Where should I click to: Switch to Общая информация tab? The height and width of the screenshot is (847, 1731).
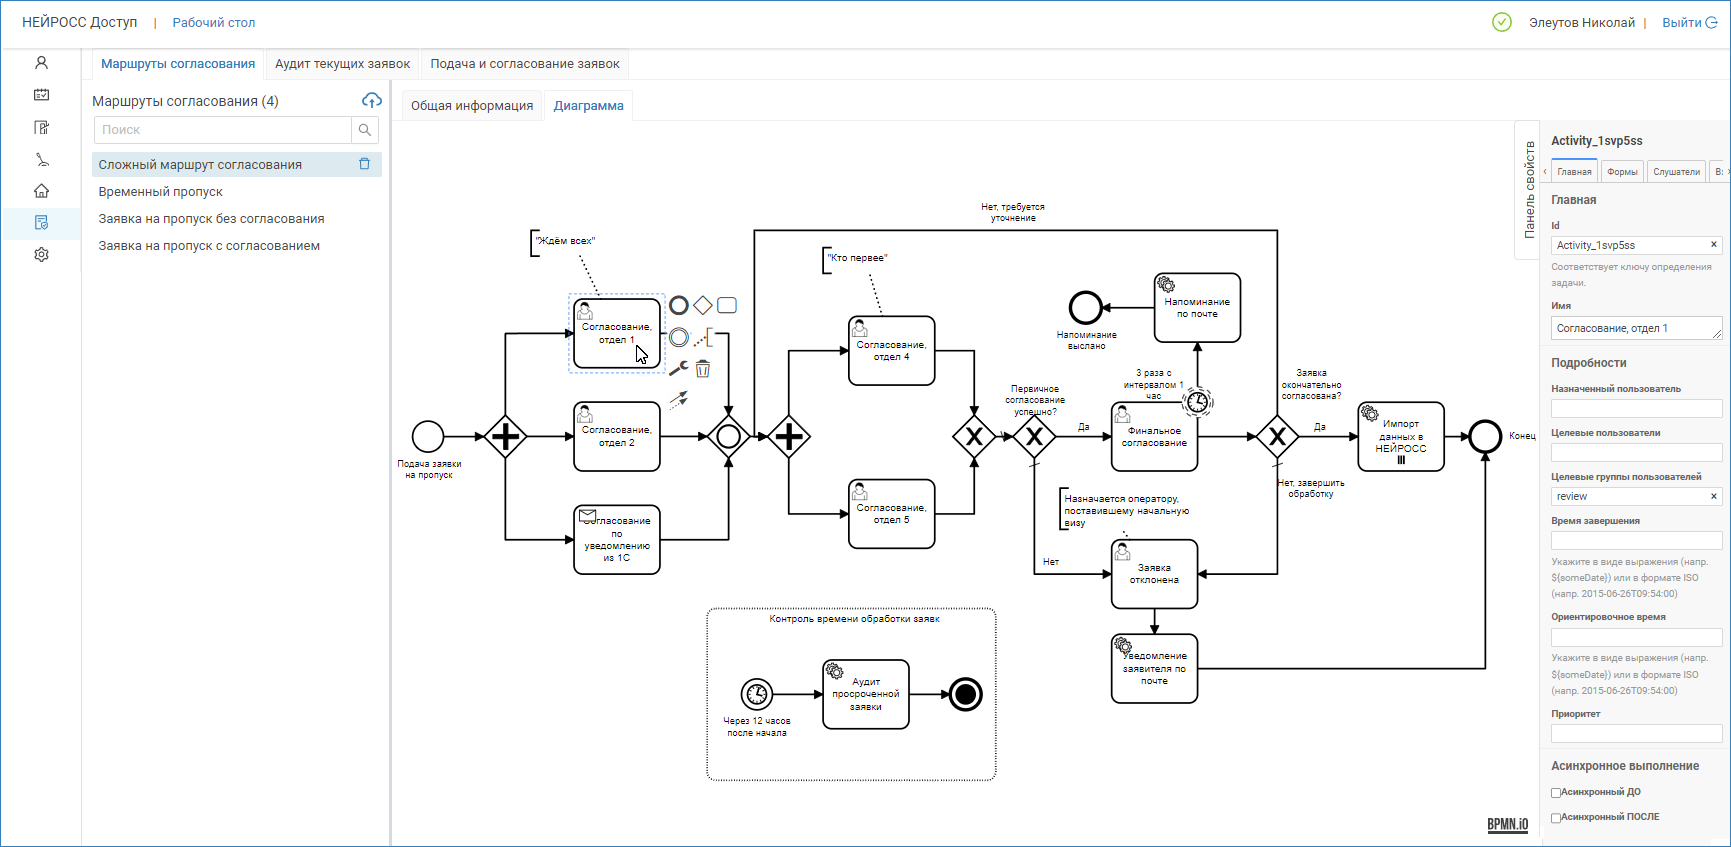[472, 106]
